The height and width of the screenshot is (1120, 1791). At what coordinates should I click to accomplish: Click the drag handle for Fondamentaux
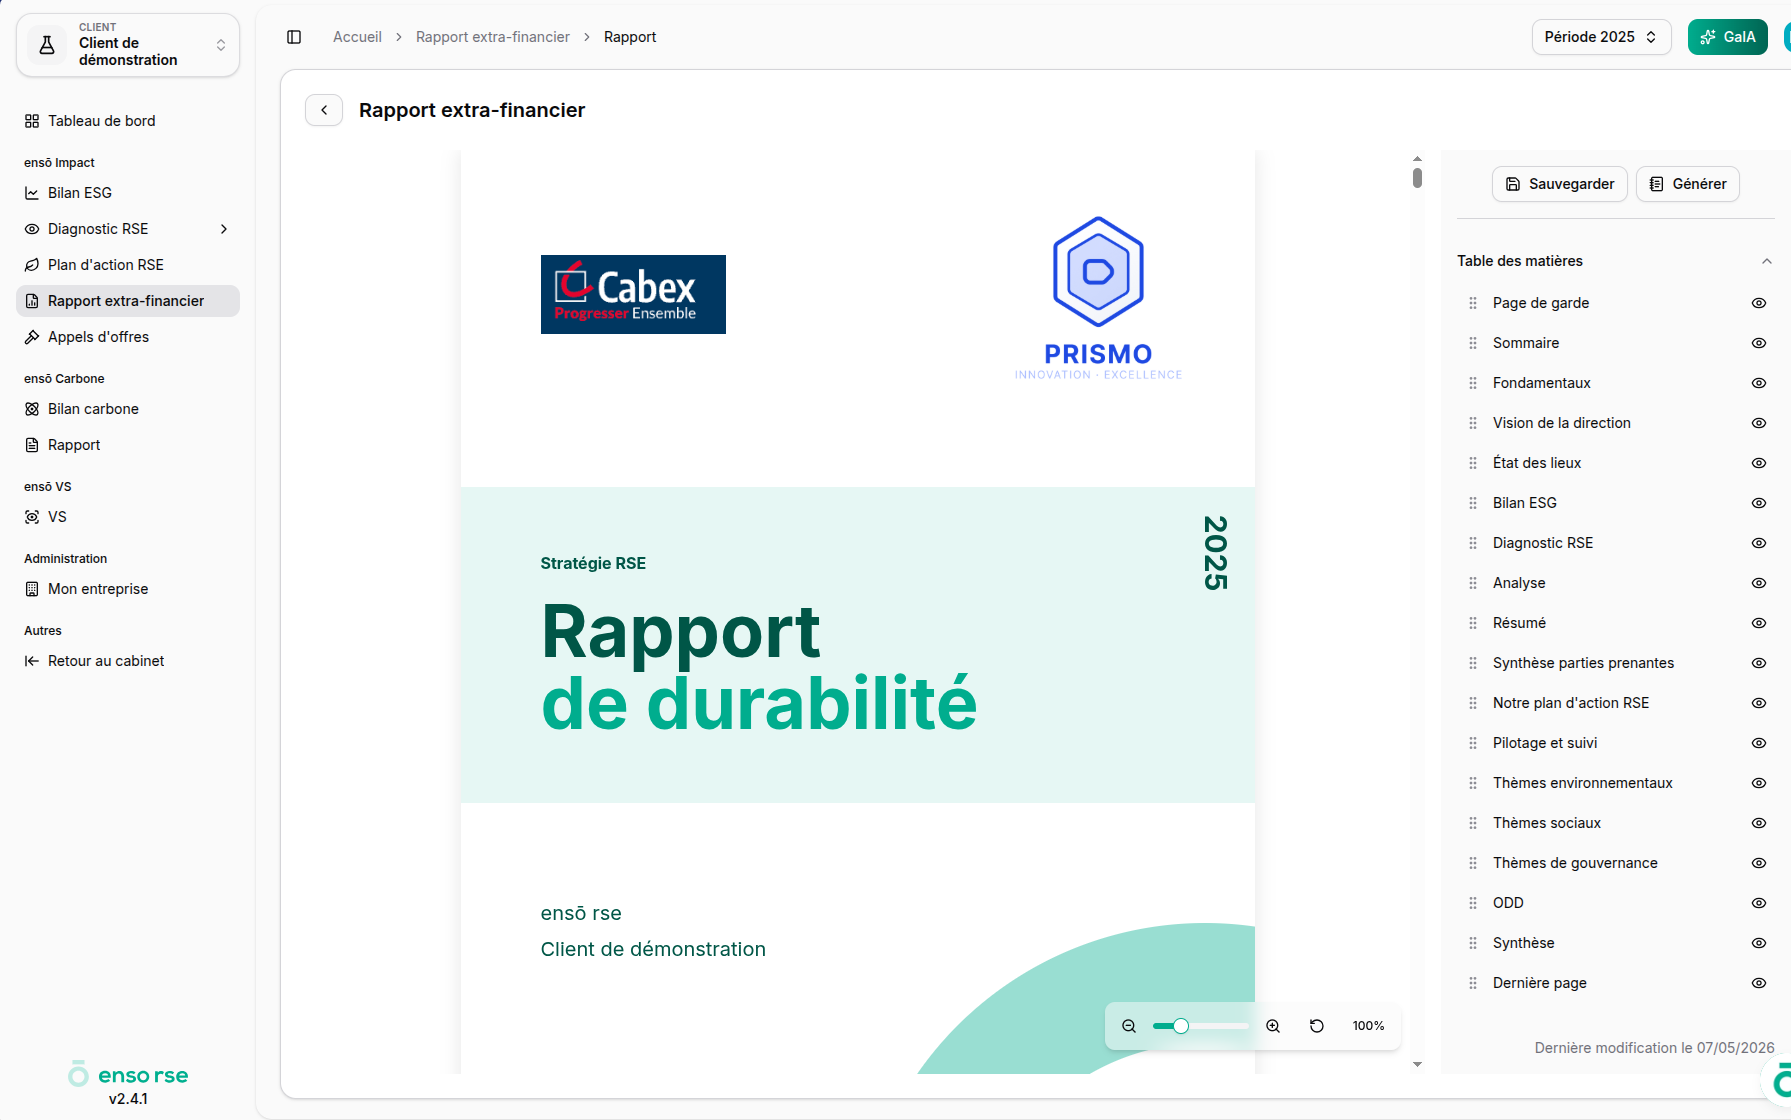[x=1473, y=383]
